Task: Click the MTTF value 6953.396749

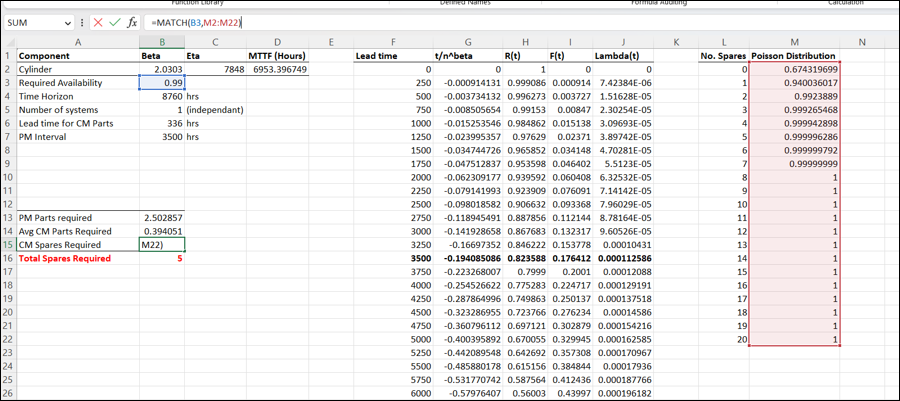Action: (278, 69)
